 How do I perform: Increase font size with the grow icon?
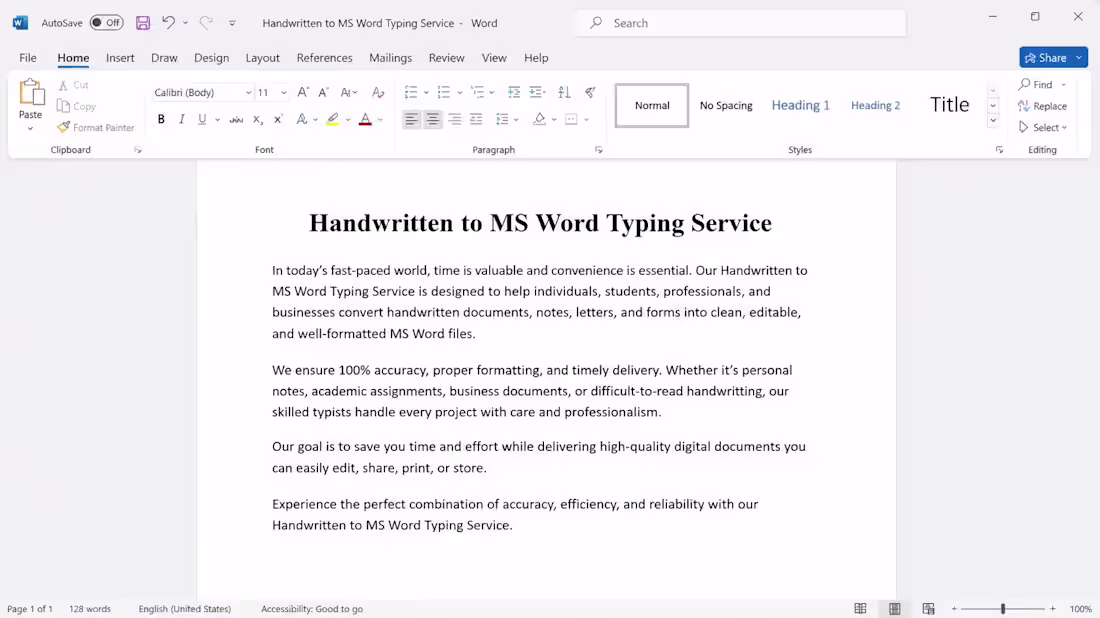303,92
